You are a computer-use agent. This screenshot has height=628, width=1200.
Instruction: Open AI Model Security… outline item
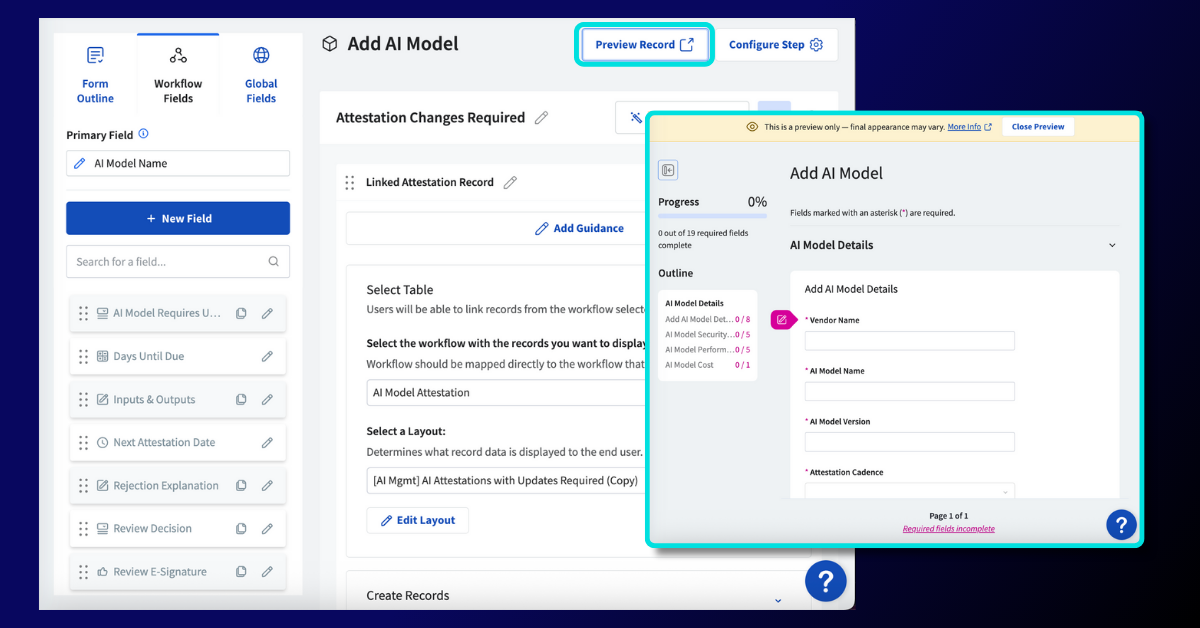coord(707,335)
